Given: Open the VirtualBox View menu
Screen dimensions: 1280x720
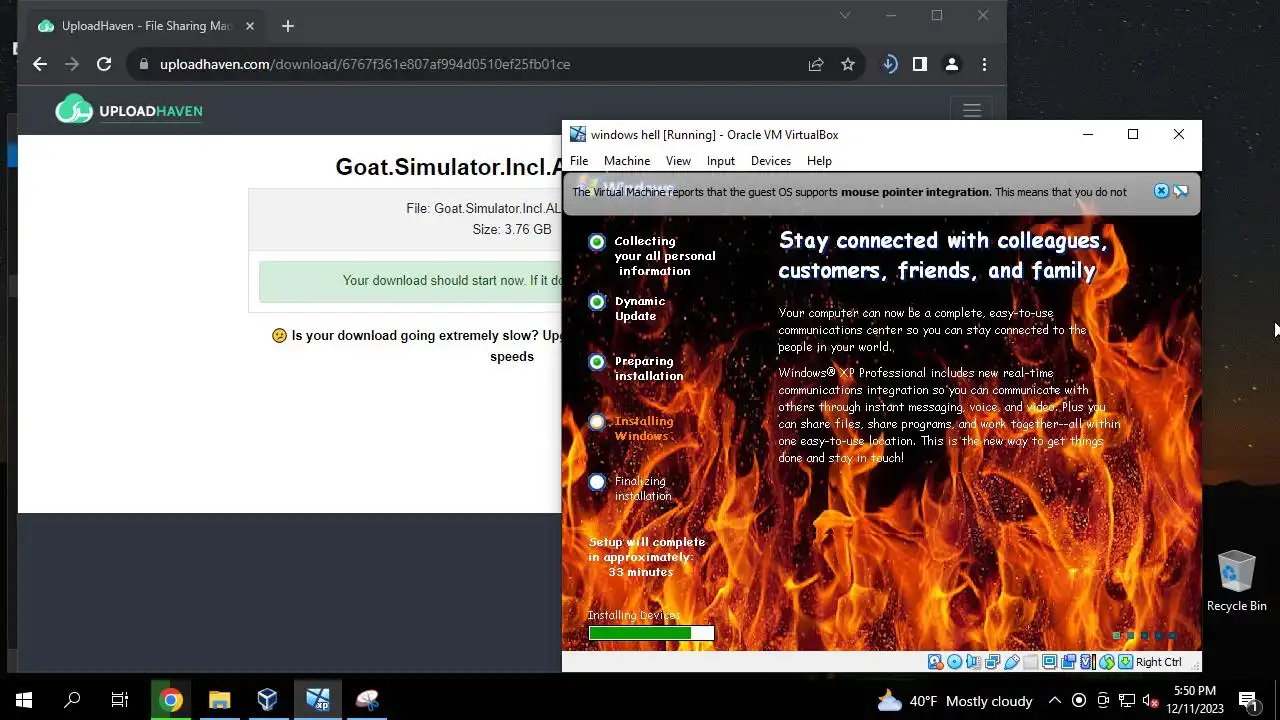Looking at the screenshot, I should pyautogui.click(x=678, y=161).
